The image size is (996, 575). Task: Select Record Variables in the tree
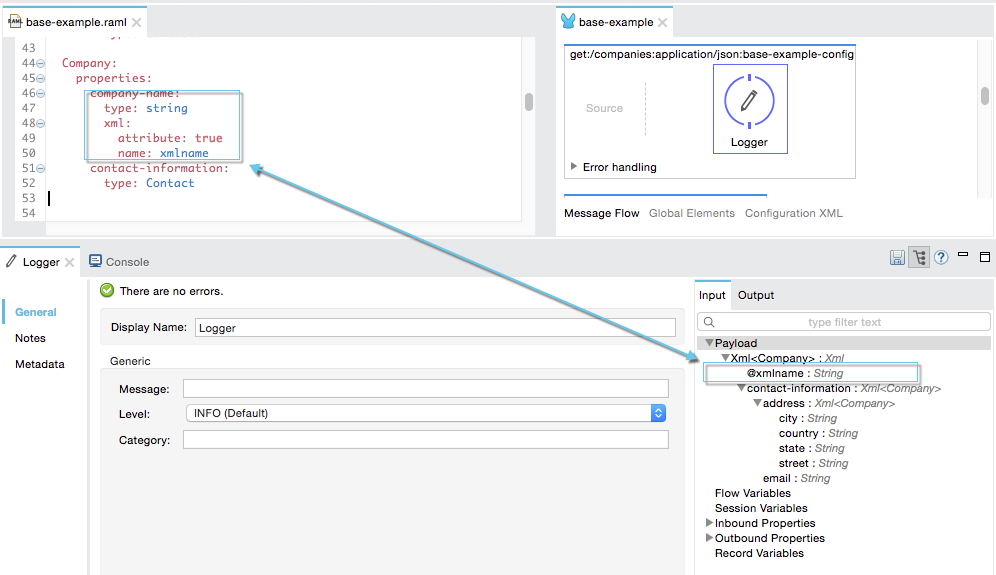tap(759, 553)
